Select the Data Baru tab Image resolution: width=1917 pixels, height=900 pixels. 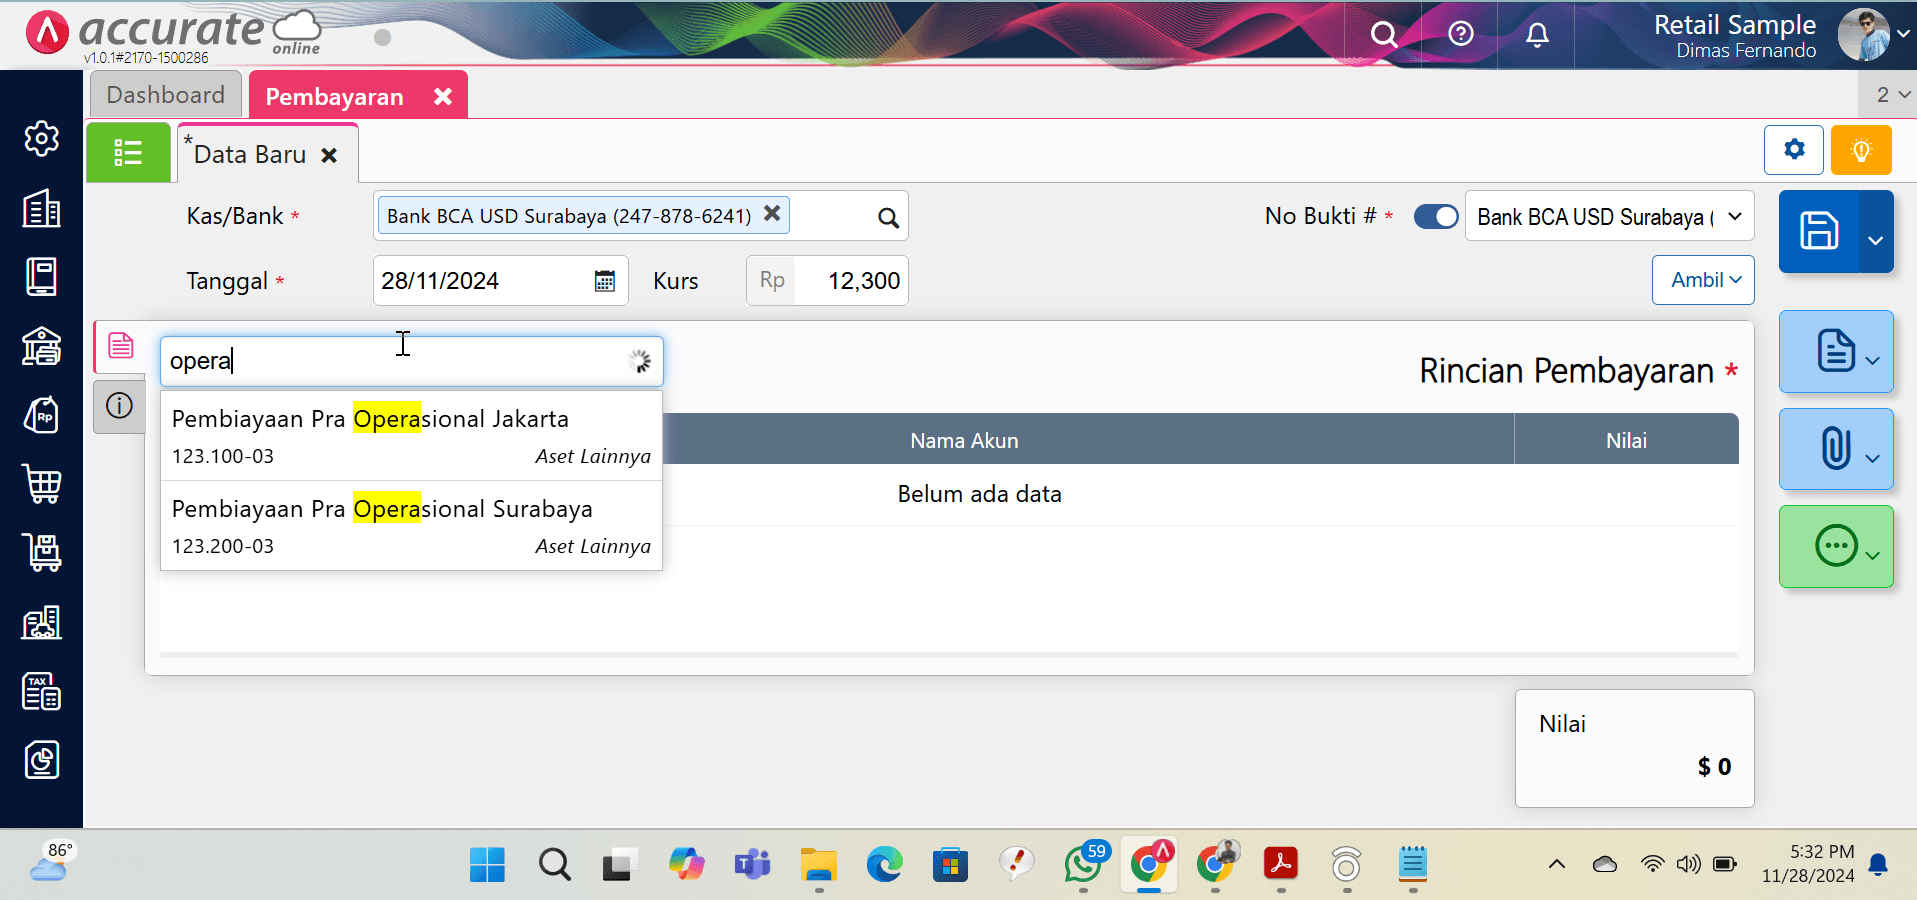coord(250,155)
